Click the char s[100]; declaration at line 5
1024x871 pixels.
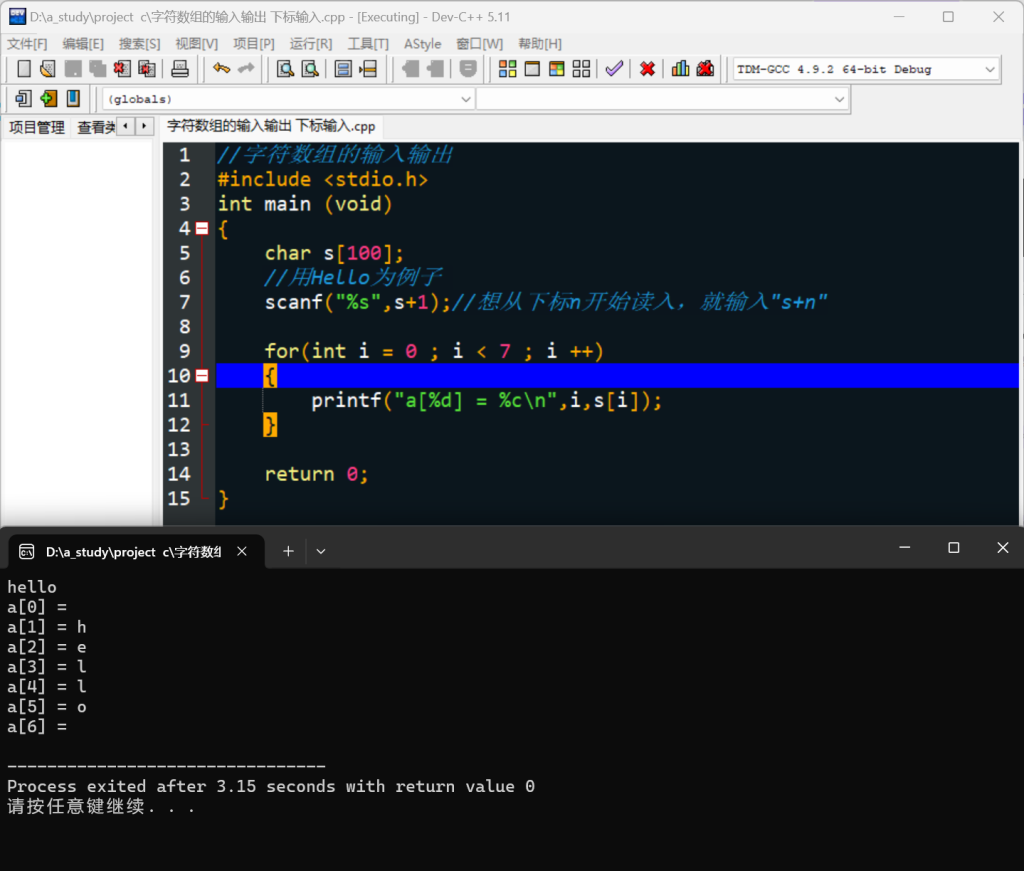pos(334,253)
